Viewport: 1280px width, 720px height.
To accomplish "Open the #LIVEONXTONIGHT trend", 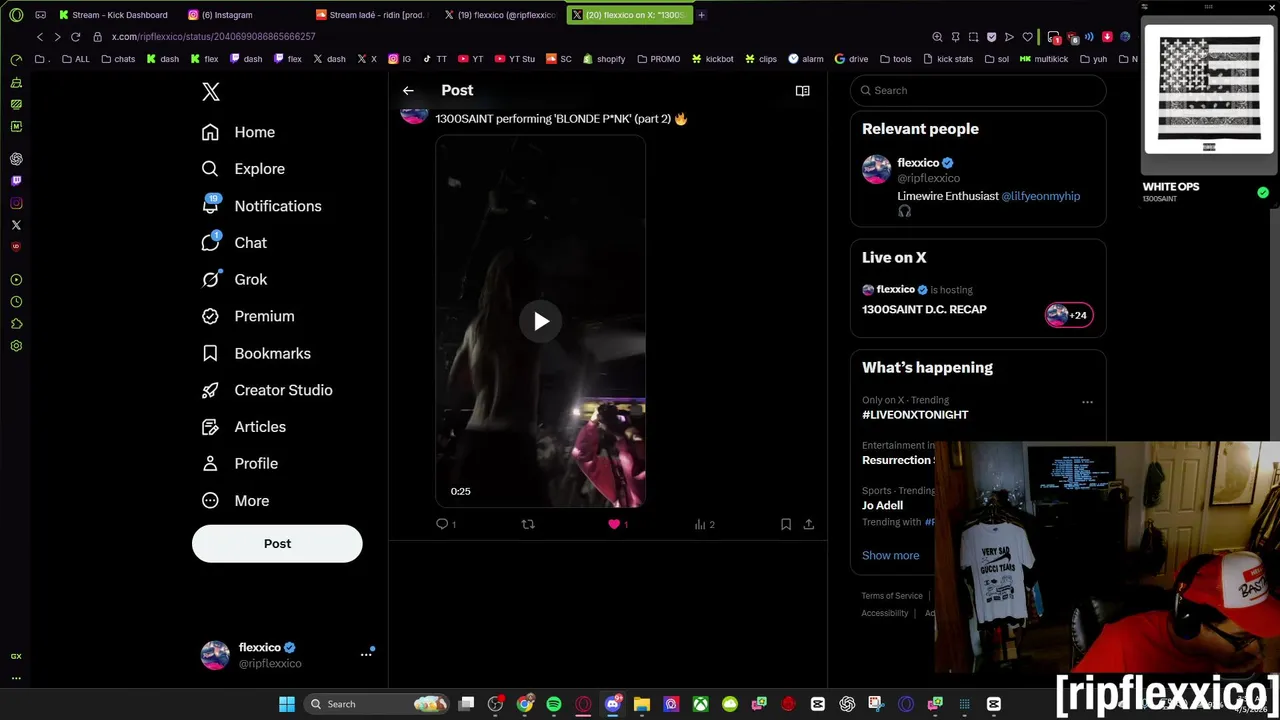I will click(x=915, y=415).
